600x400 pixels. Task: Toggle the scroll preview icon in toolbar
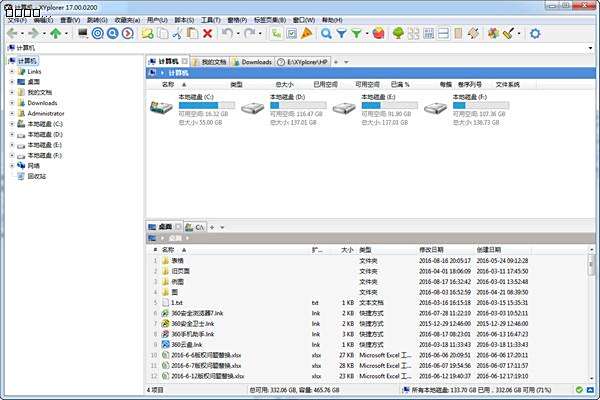click(x=474, y=34)
